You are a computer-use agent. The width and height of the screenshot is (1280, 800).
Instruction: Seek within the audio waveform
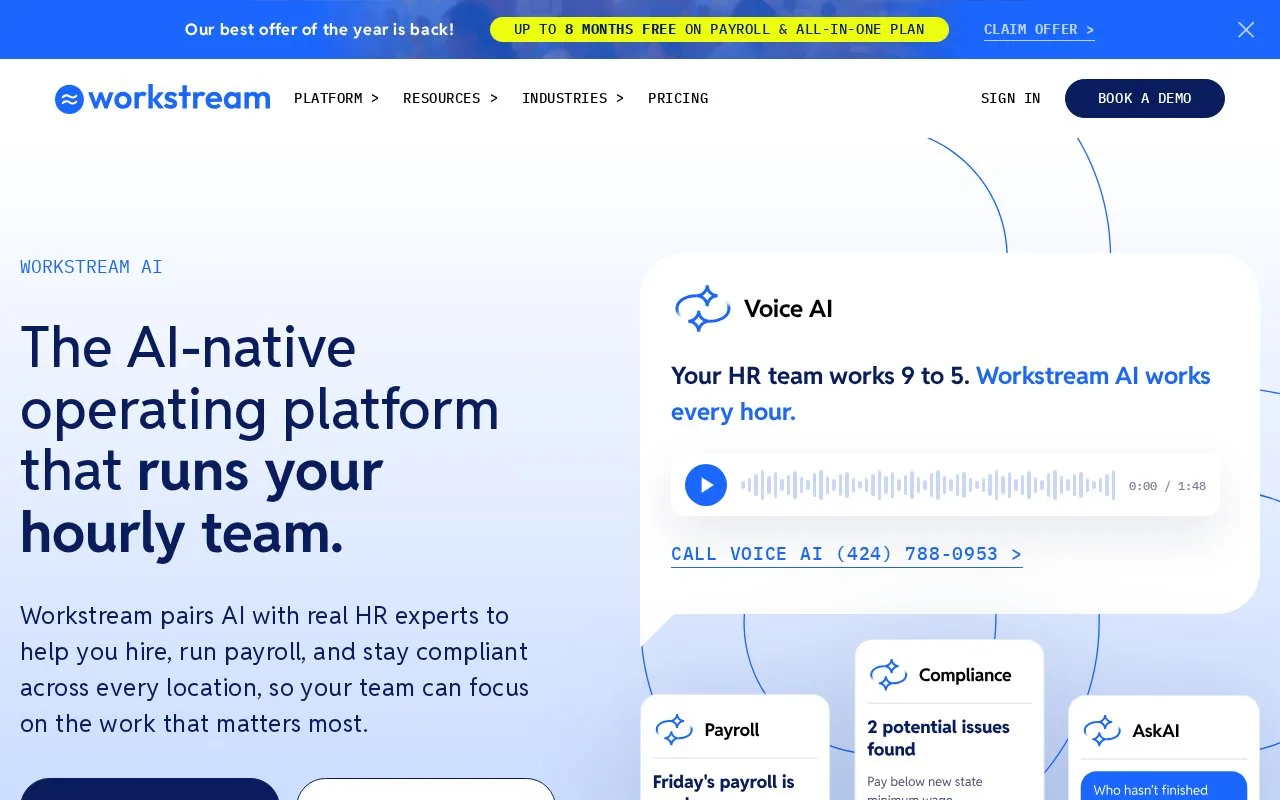[927, 485]
